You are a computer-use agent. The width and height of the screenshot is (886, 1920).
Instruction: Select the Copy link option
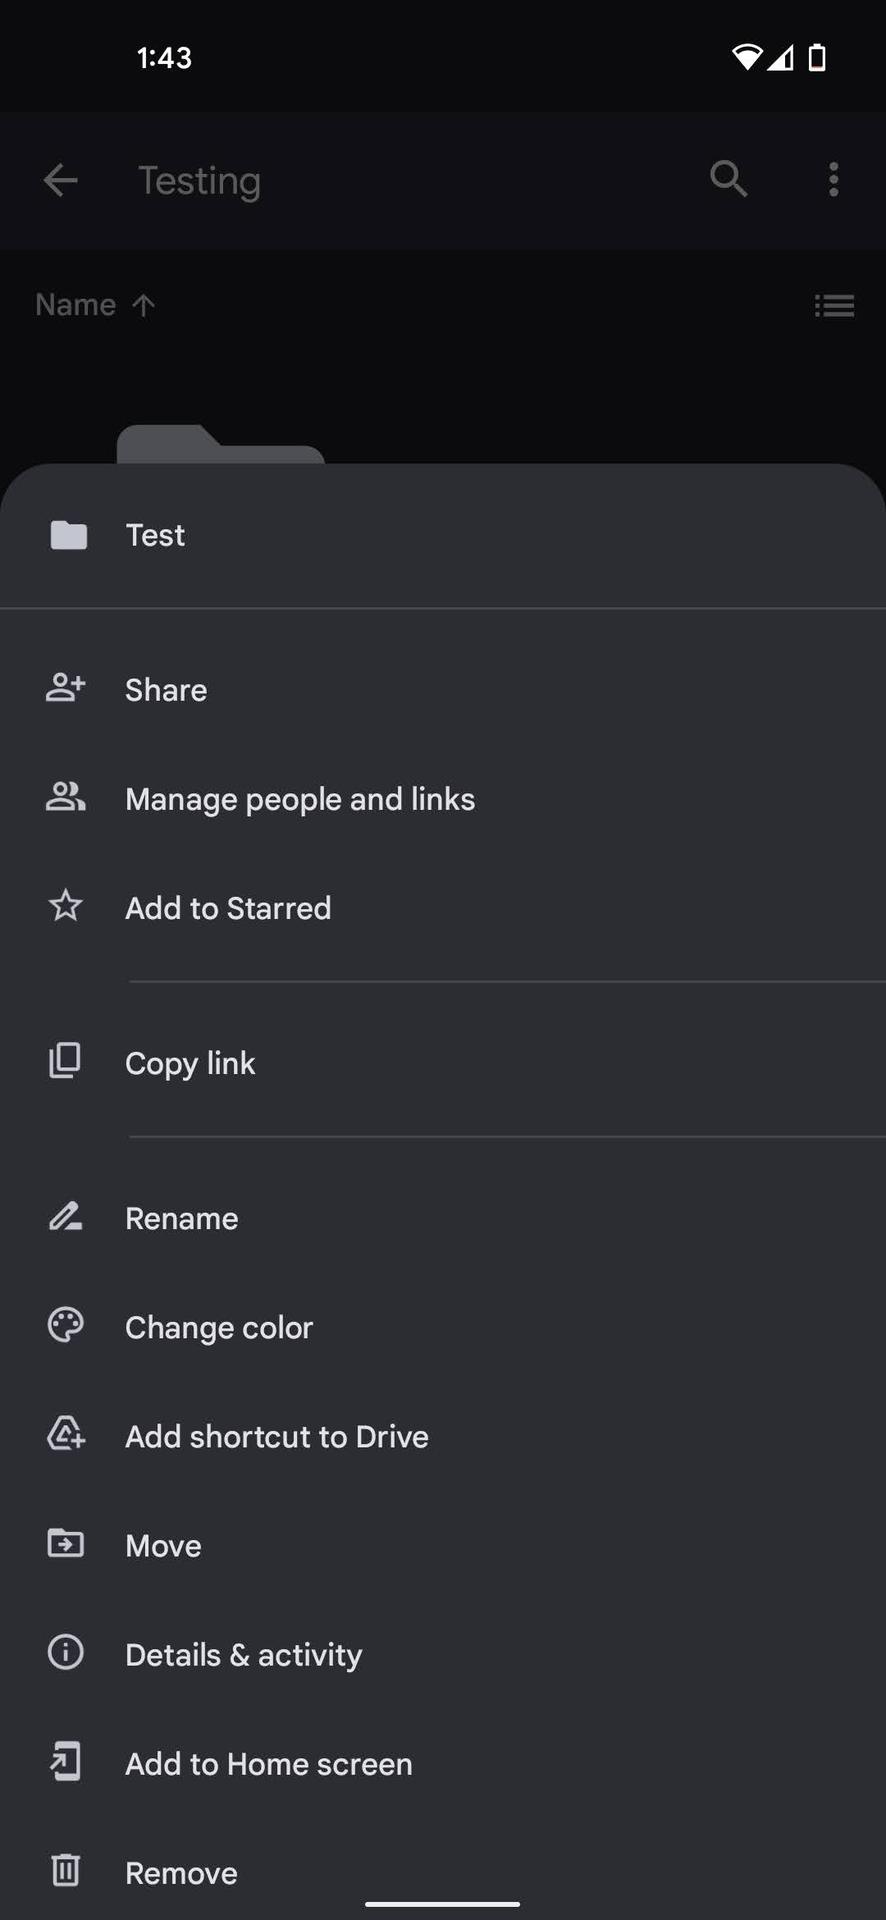[x=190, y=1063]
